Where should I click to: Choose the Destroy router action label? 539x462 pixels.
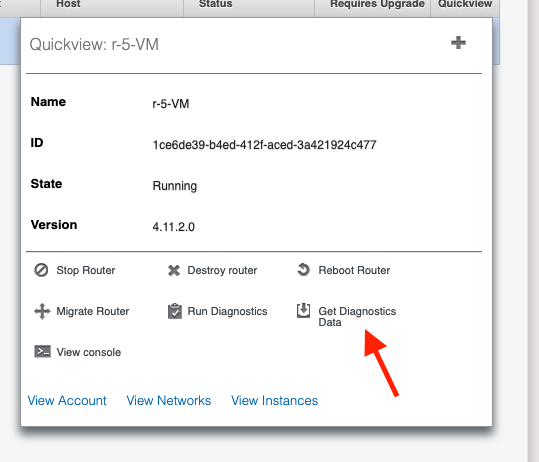tap(222, 271)
